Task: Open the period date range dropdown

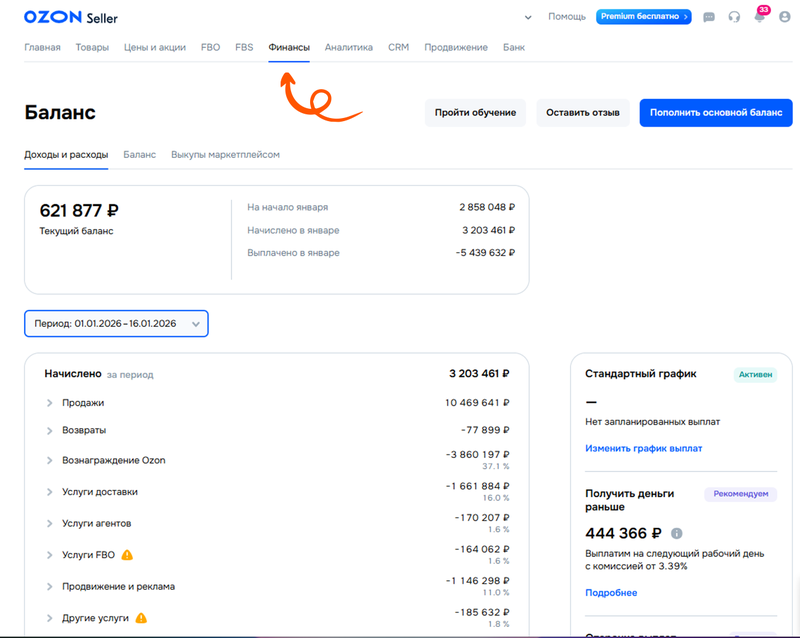Action: click(x=116, y=323)
